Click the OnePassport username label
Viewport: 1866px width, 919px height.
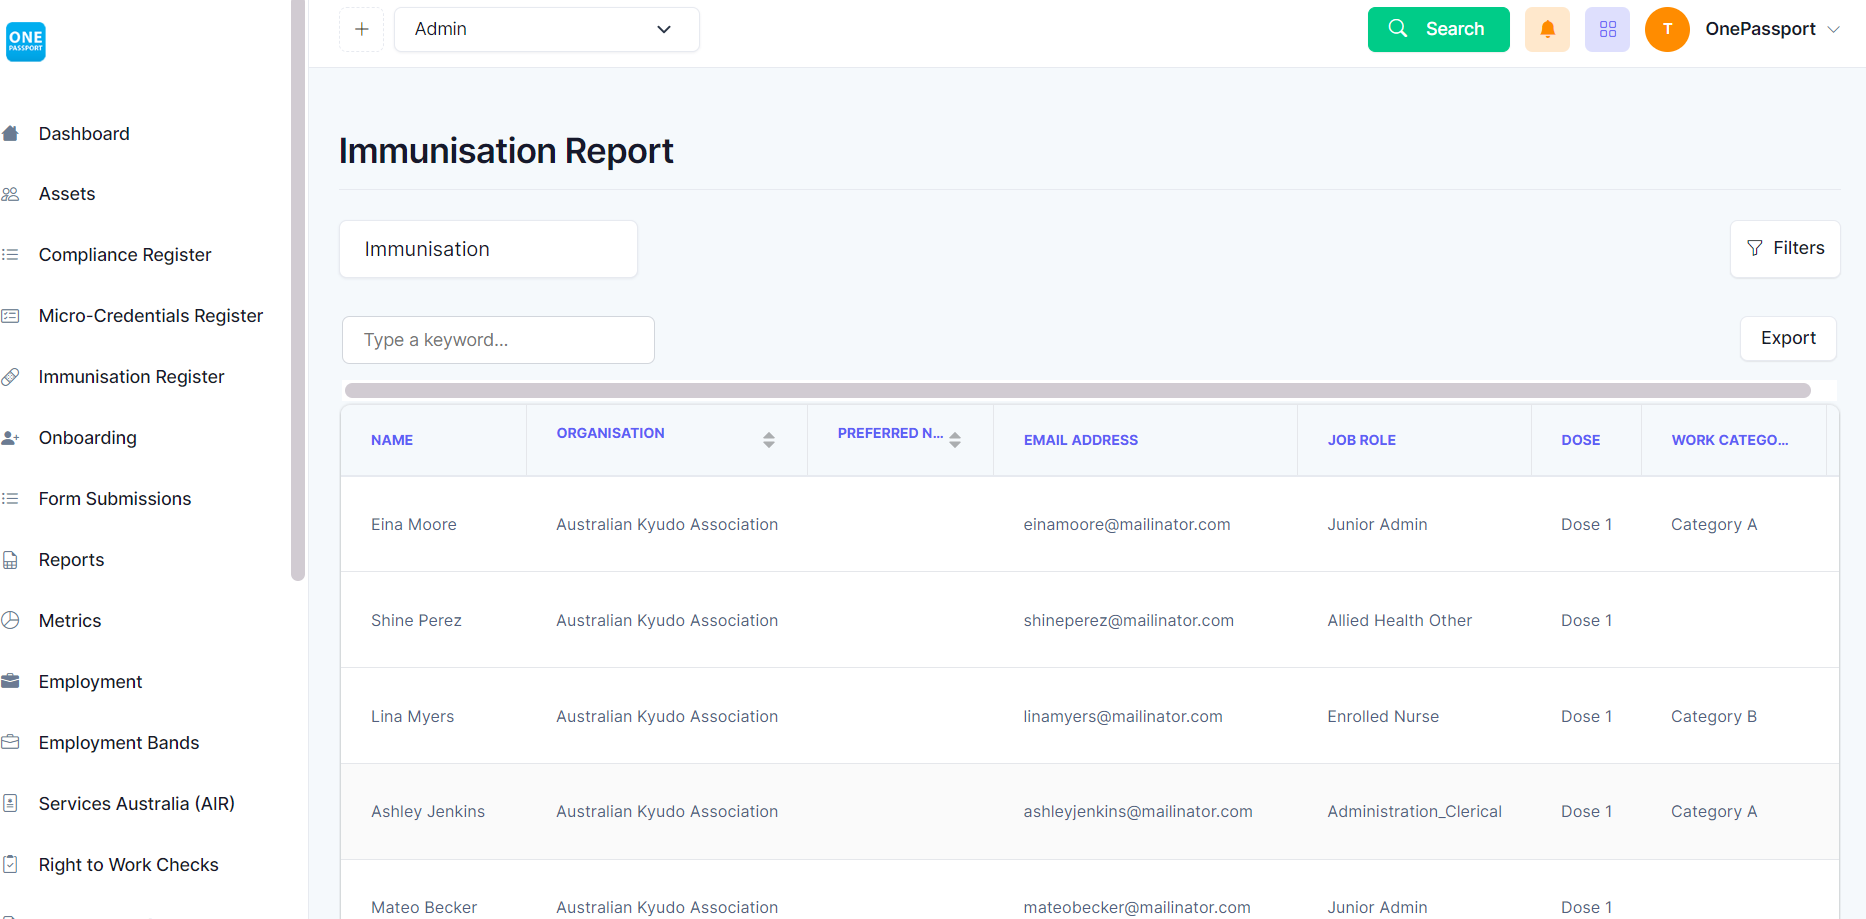1760,29
